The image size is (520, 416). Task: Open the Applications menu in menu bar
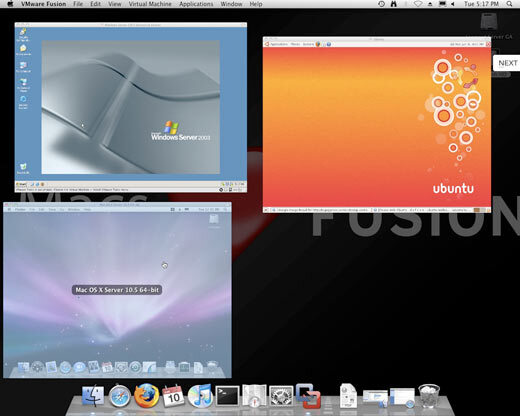click(x=196, y=4)
